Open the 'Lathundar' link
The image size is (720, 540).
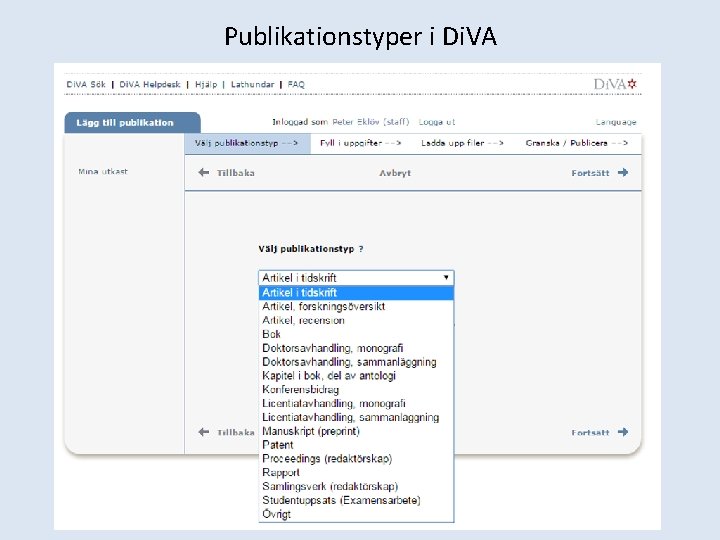click(252, 84)
